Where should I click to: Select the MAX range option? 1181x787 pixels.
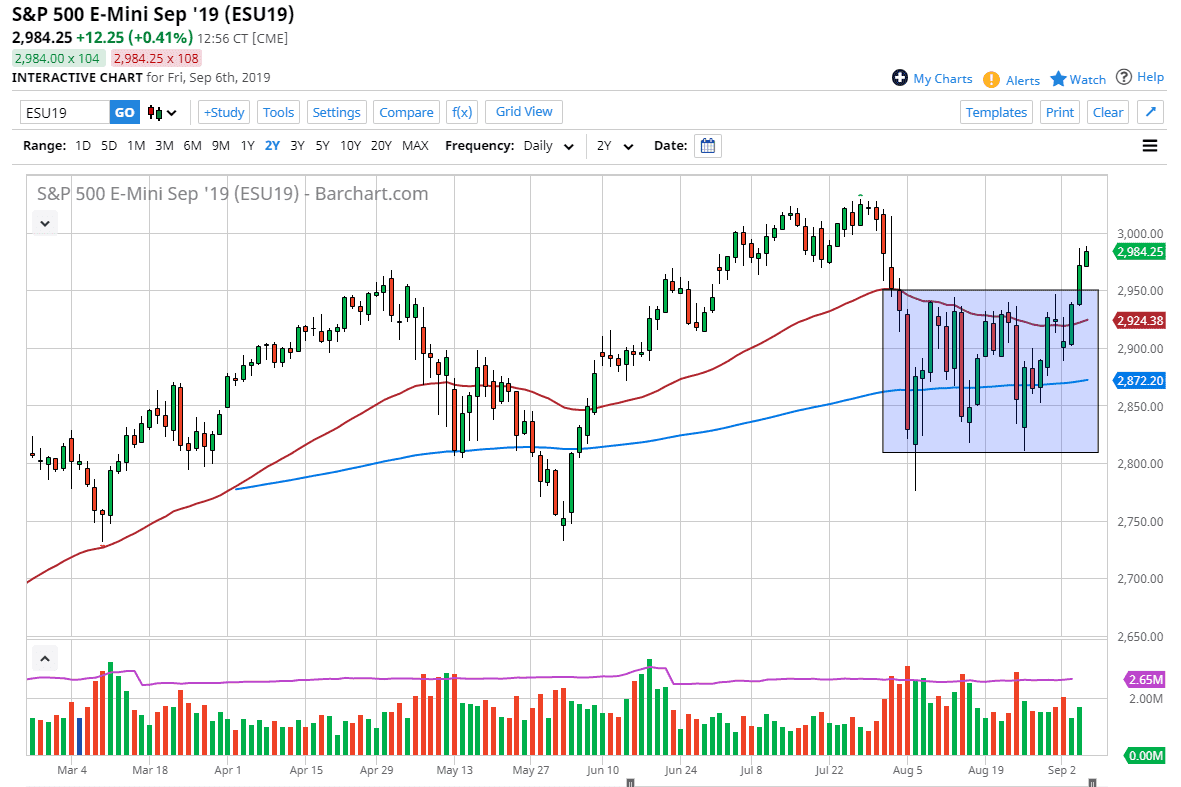tap(415, 146)
